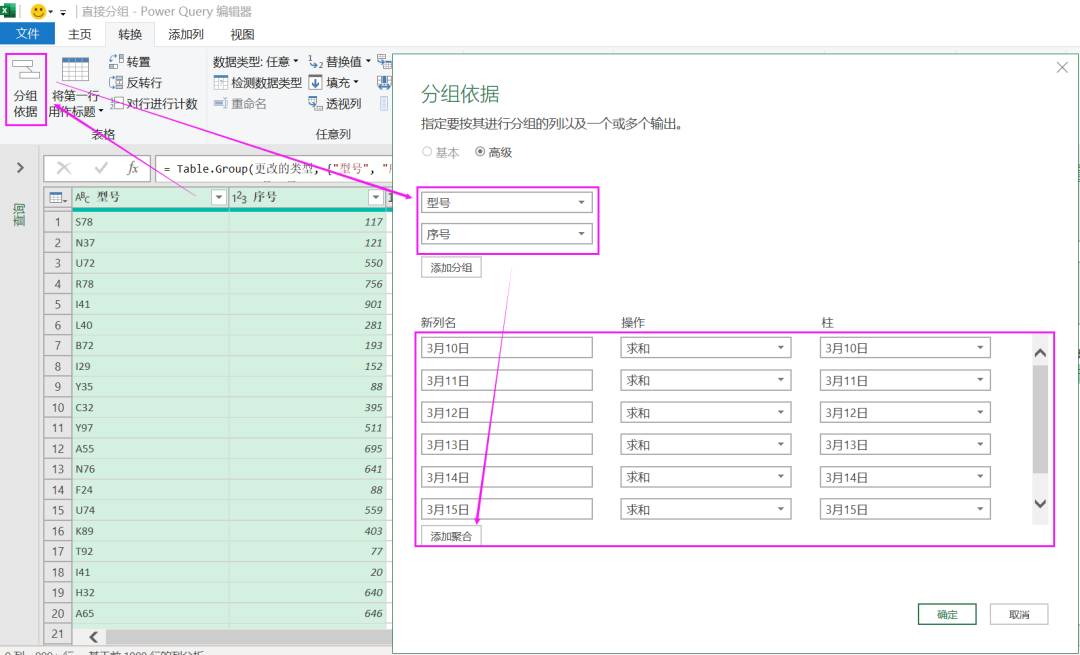Open the File (文件) tab

coord(28,34)
